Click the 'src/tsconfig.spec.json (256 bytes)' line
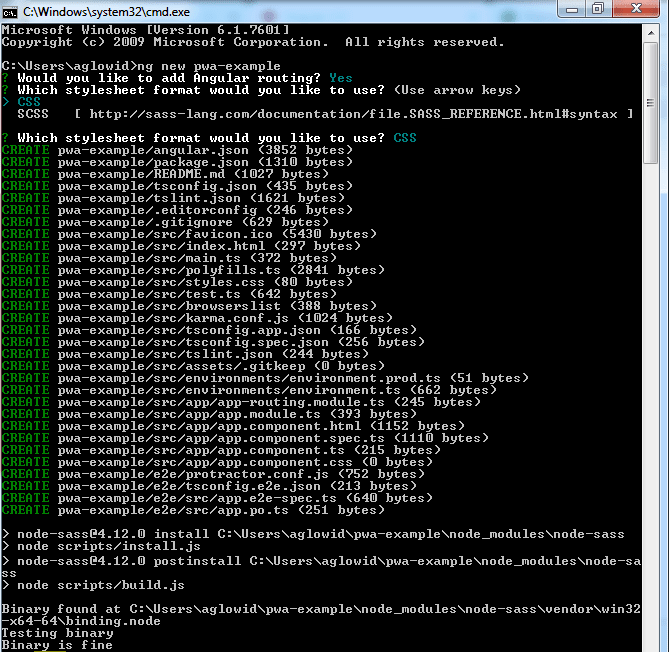Viewport: 669px width, 652px height. tap(213, 342)
